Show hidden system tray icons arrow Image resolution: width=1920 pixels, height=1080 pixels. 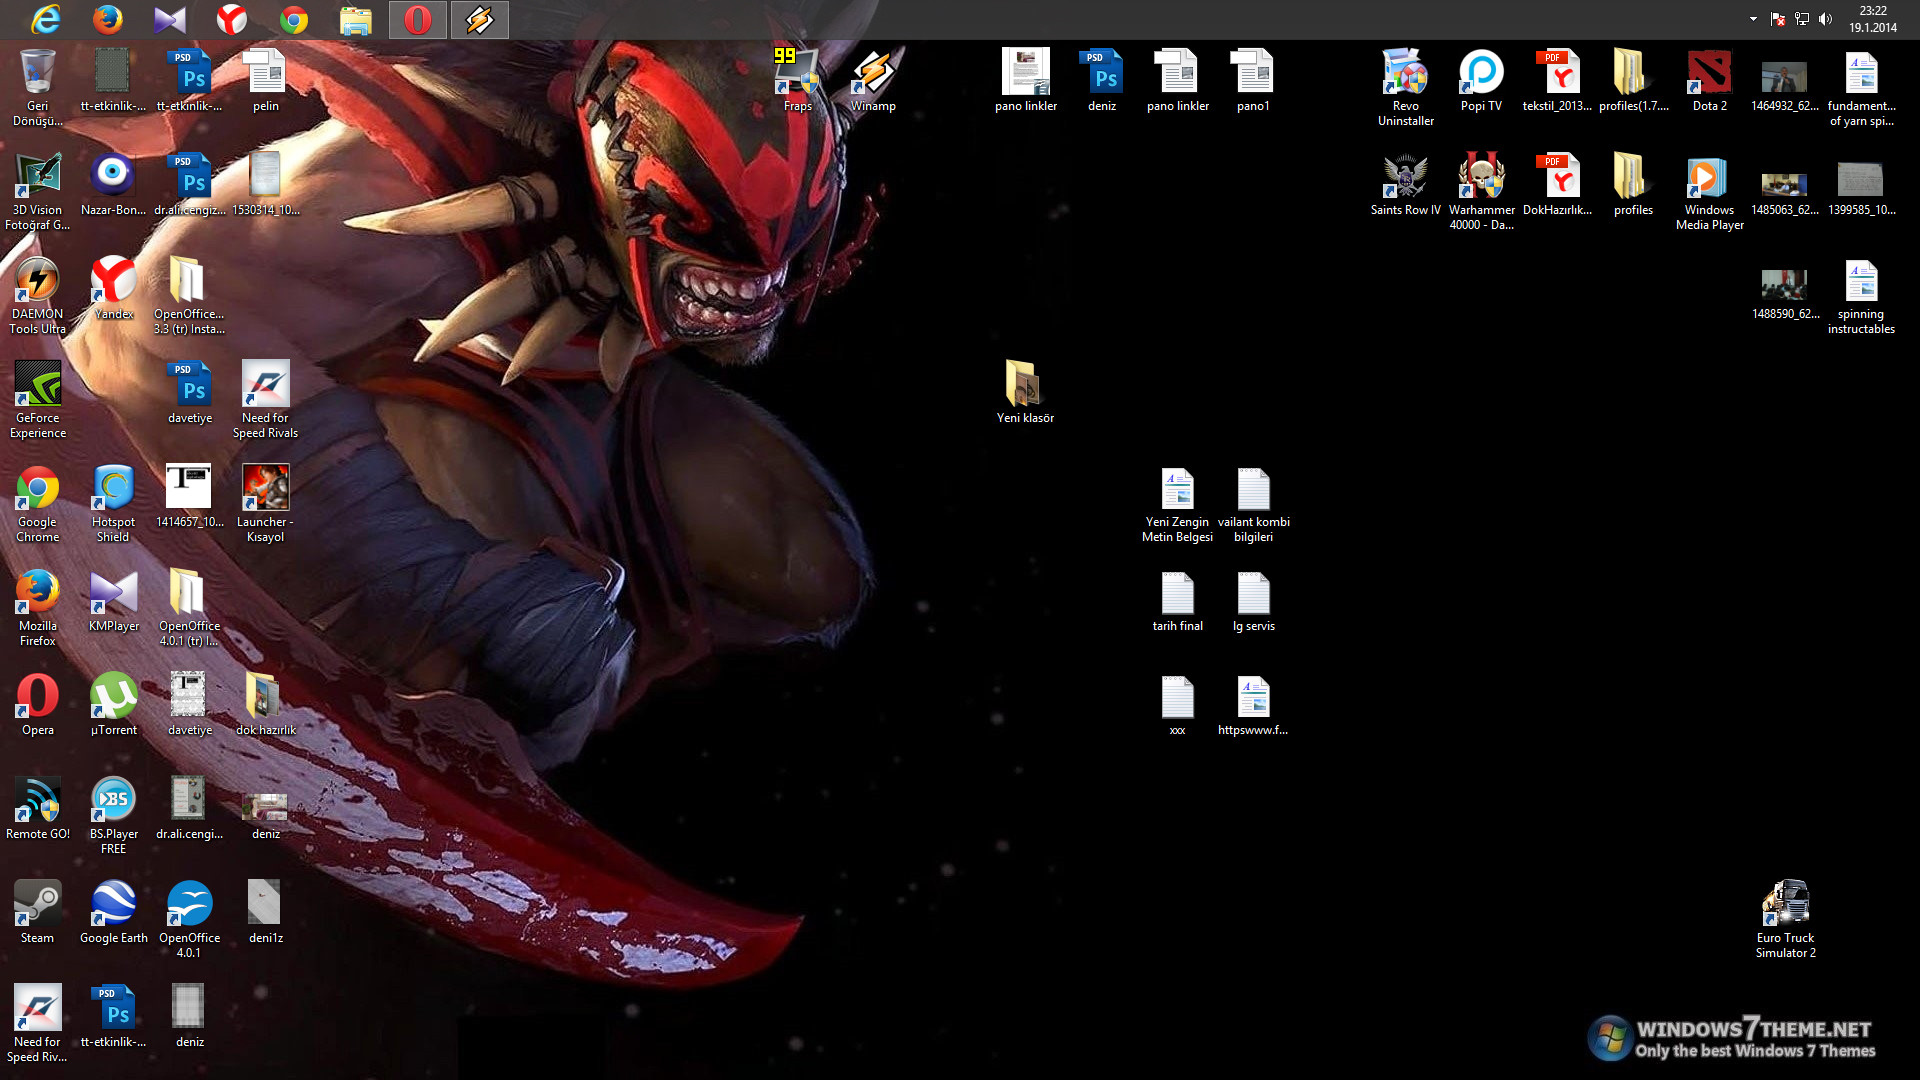click(1753, 19)
